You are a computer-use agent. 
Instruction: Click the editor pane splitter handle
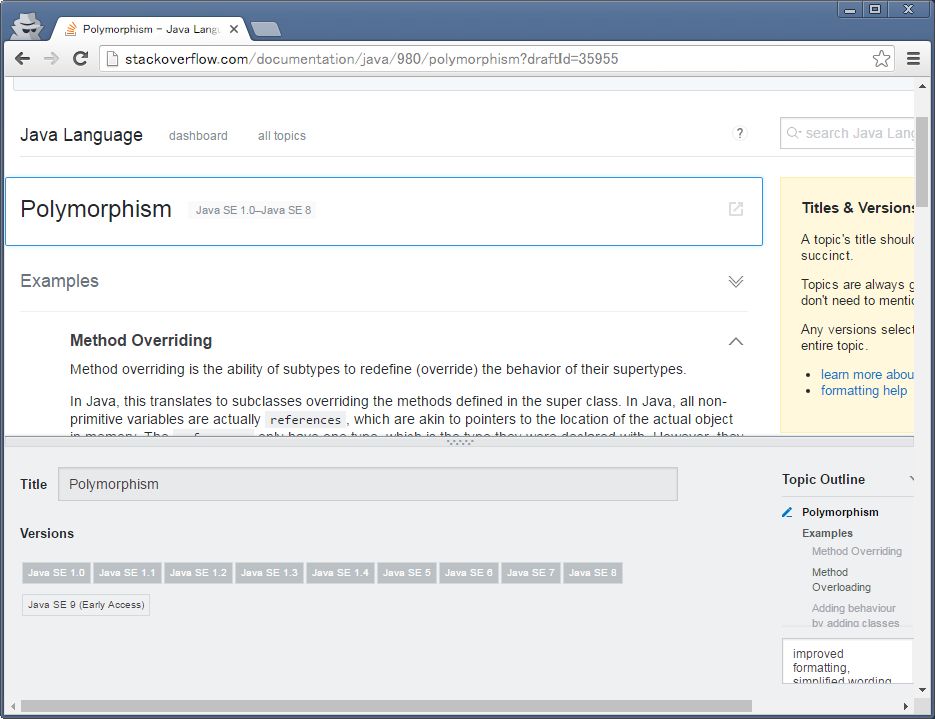(459, 442)
